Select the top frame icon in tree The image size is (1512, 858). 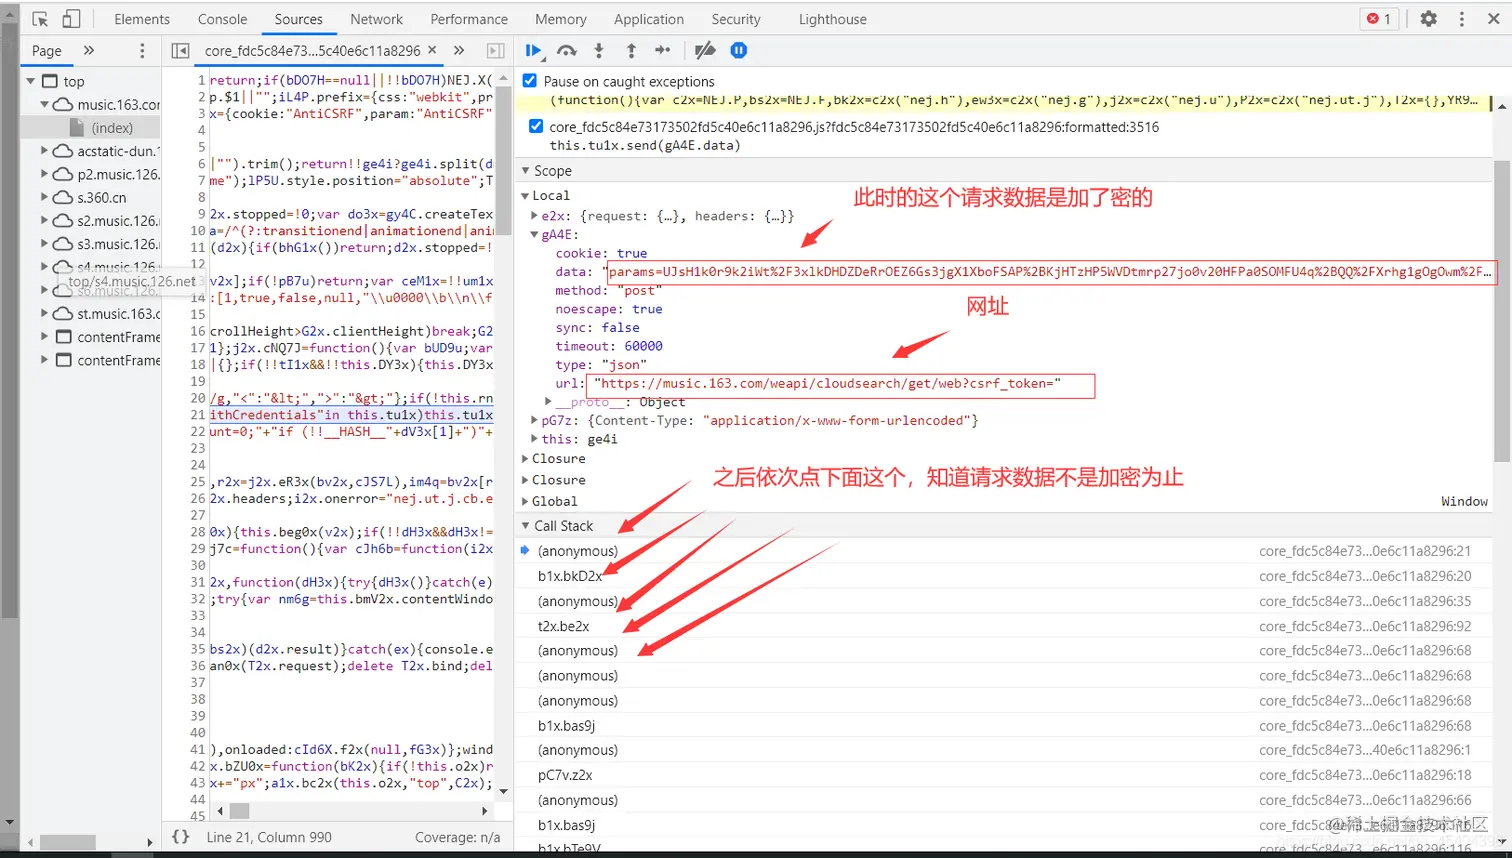[x=50, y=81]
